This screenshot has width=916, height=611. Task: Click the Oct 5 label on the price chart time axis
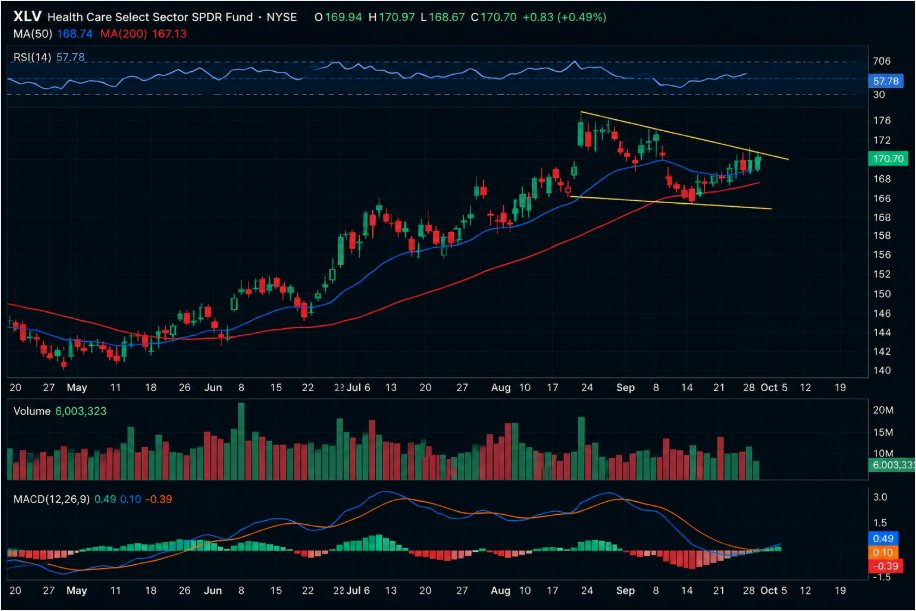click(774, 387)
